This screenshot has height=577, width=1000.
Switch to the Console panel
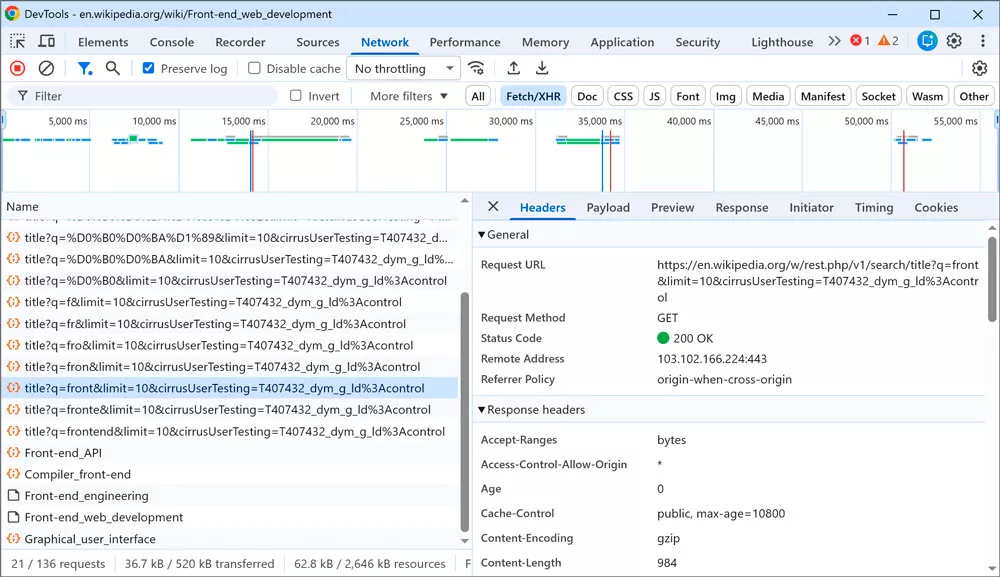point(172,41)
